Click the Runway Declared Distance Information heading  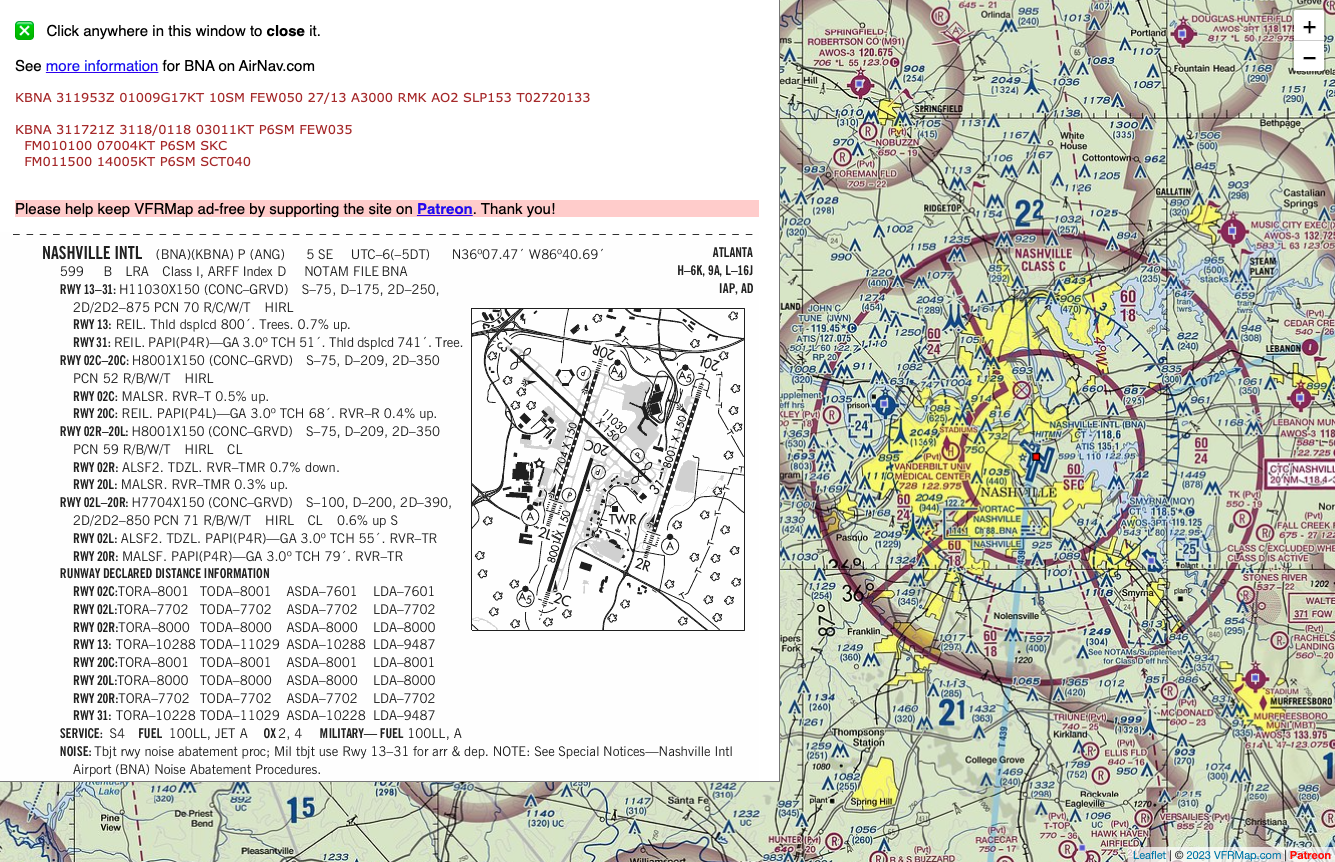(x=165, y=574)
